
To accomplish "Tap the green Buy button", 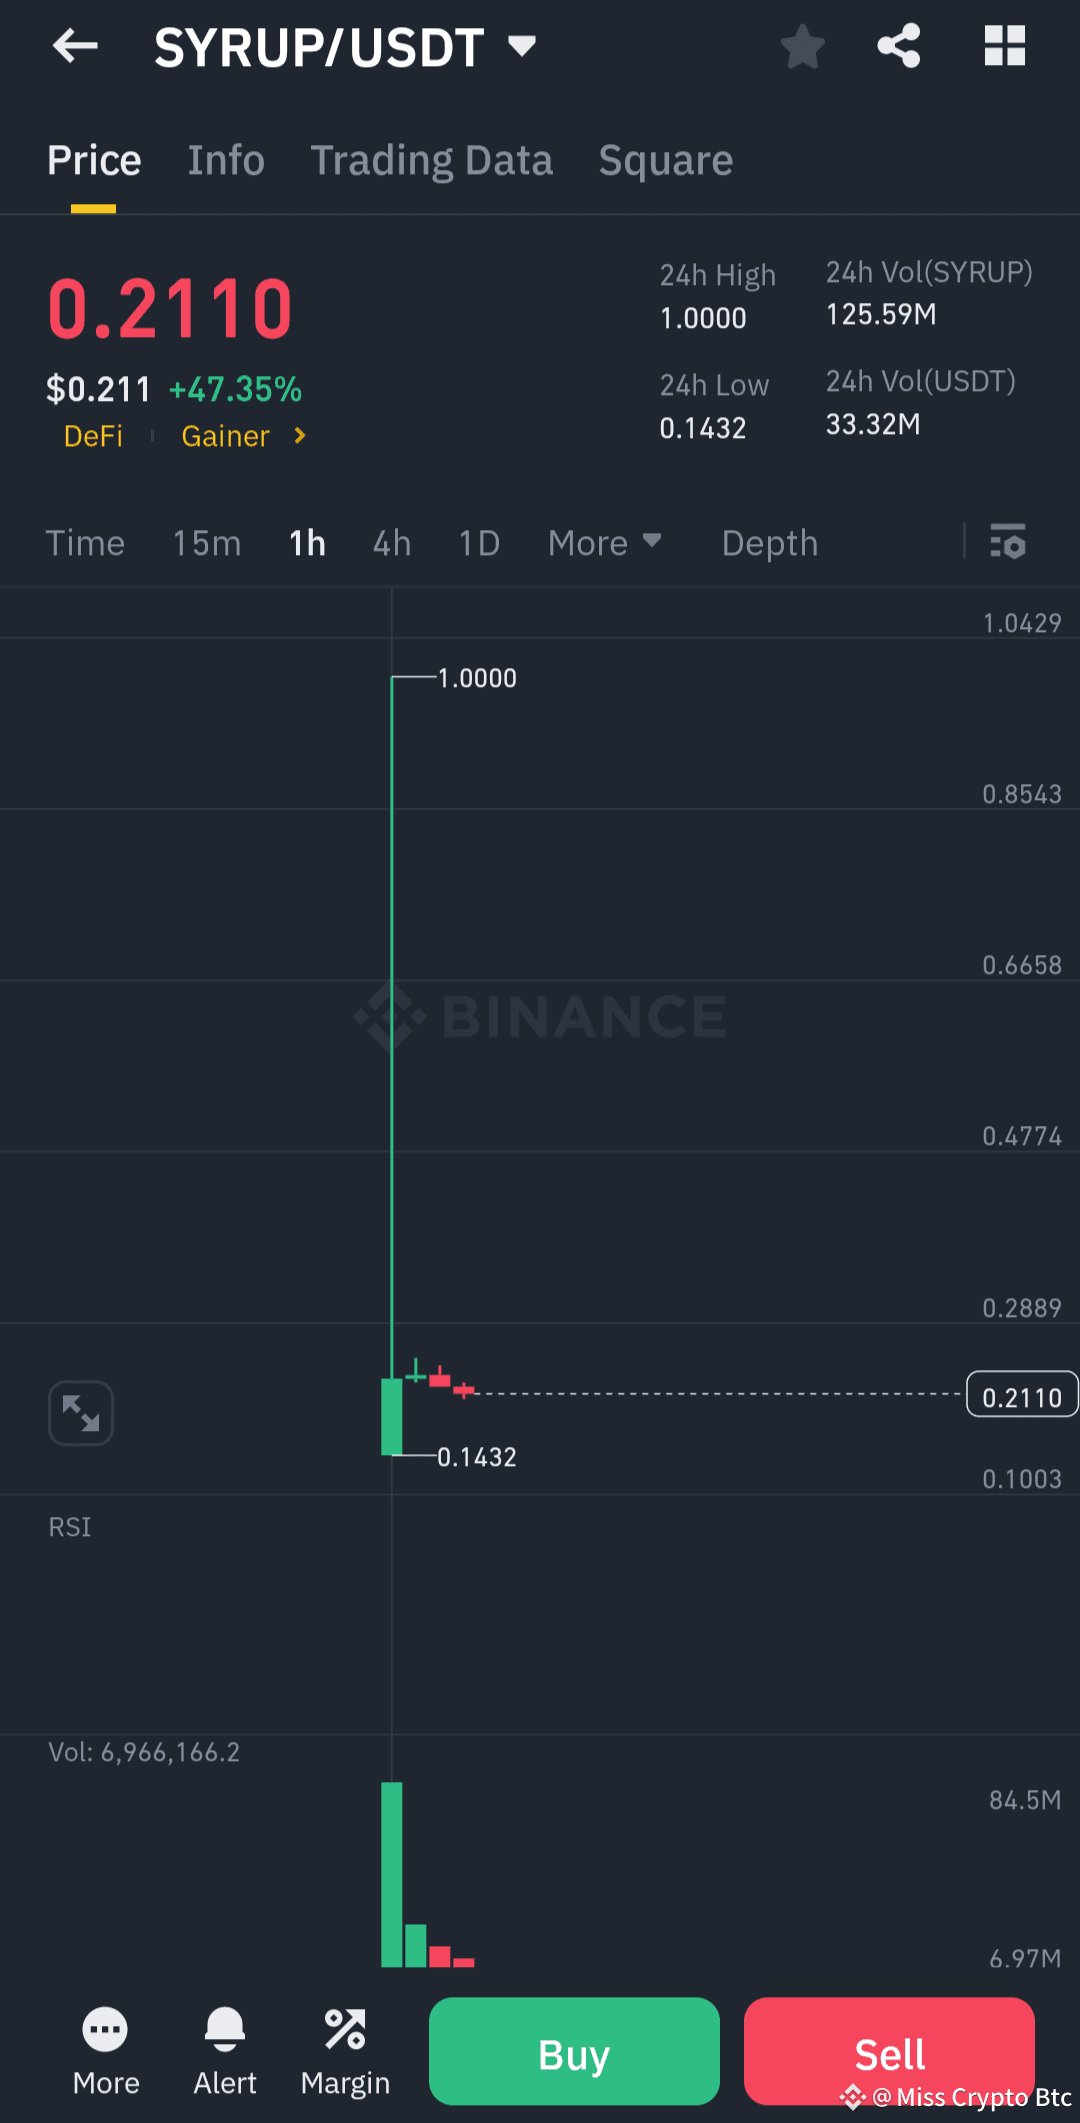I will tap(574, 2051).
